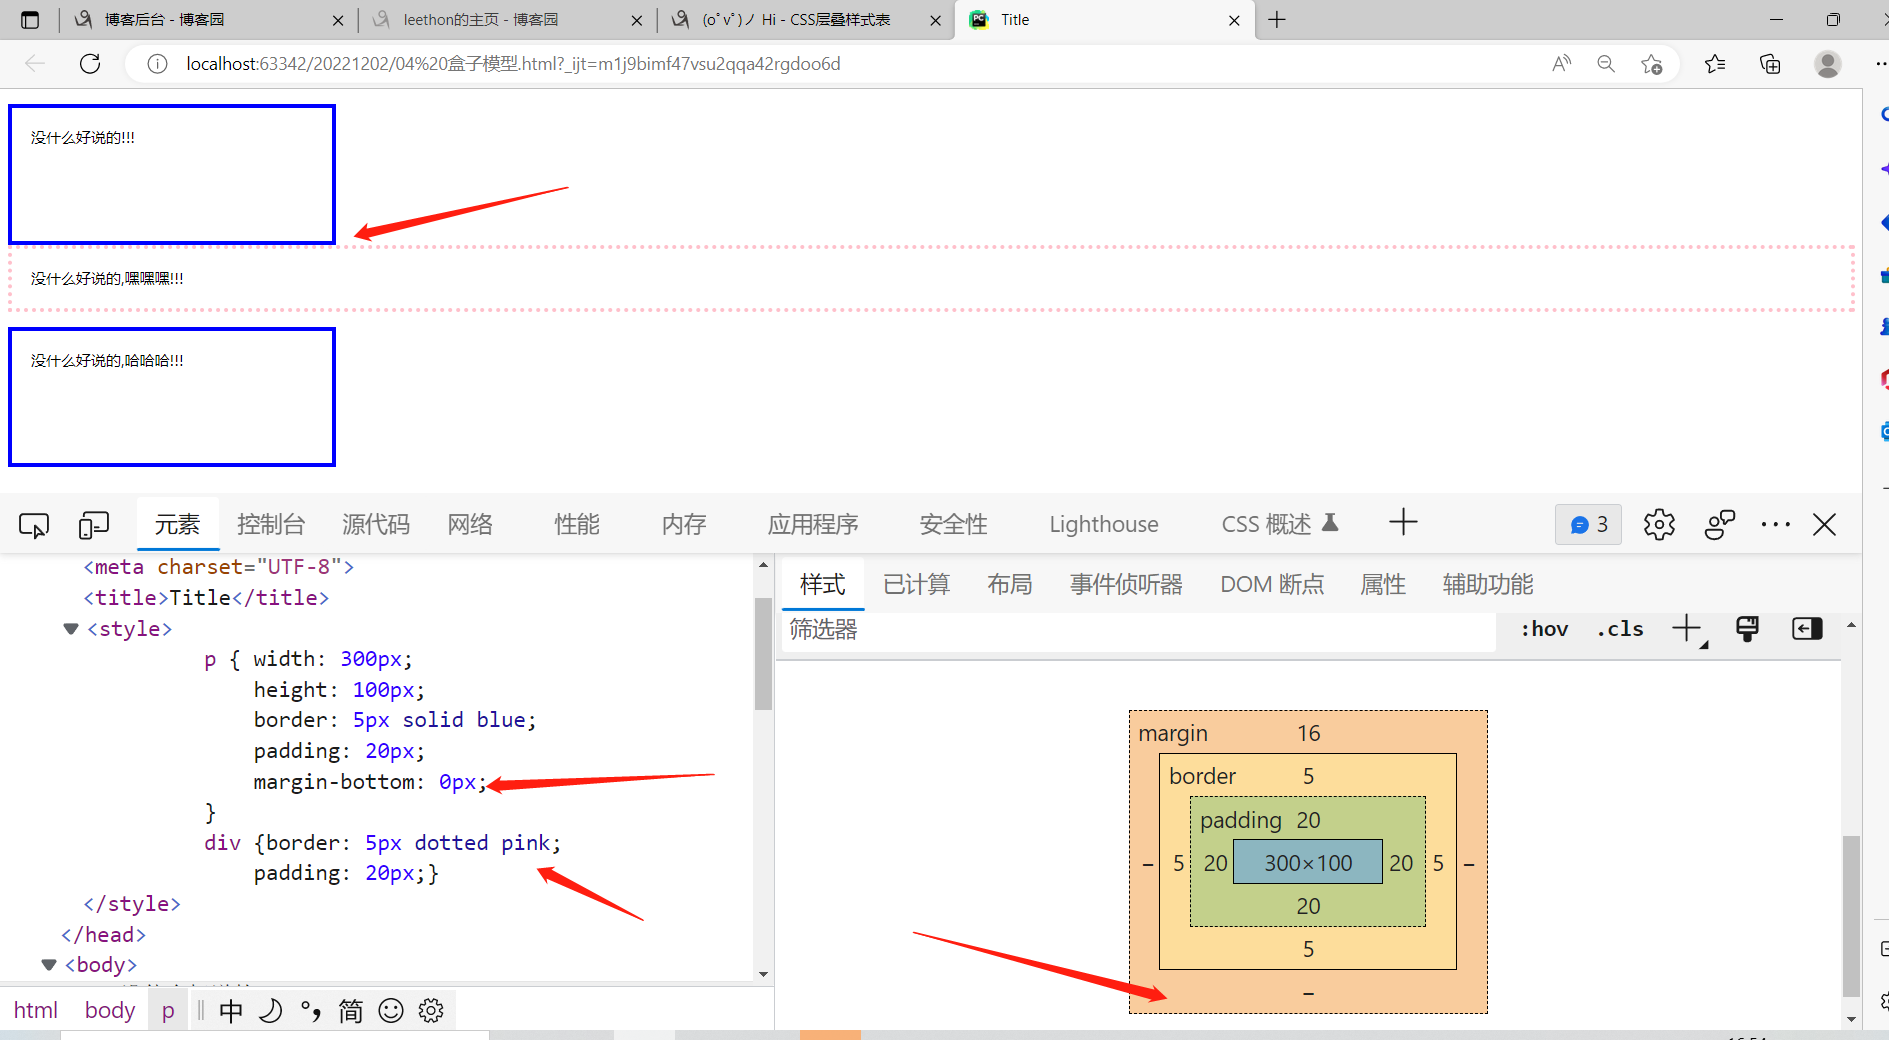Open the 安全性 (Security) tab
1889x1040 pixels.
953,525
